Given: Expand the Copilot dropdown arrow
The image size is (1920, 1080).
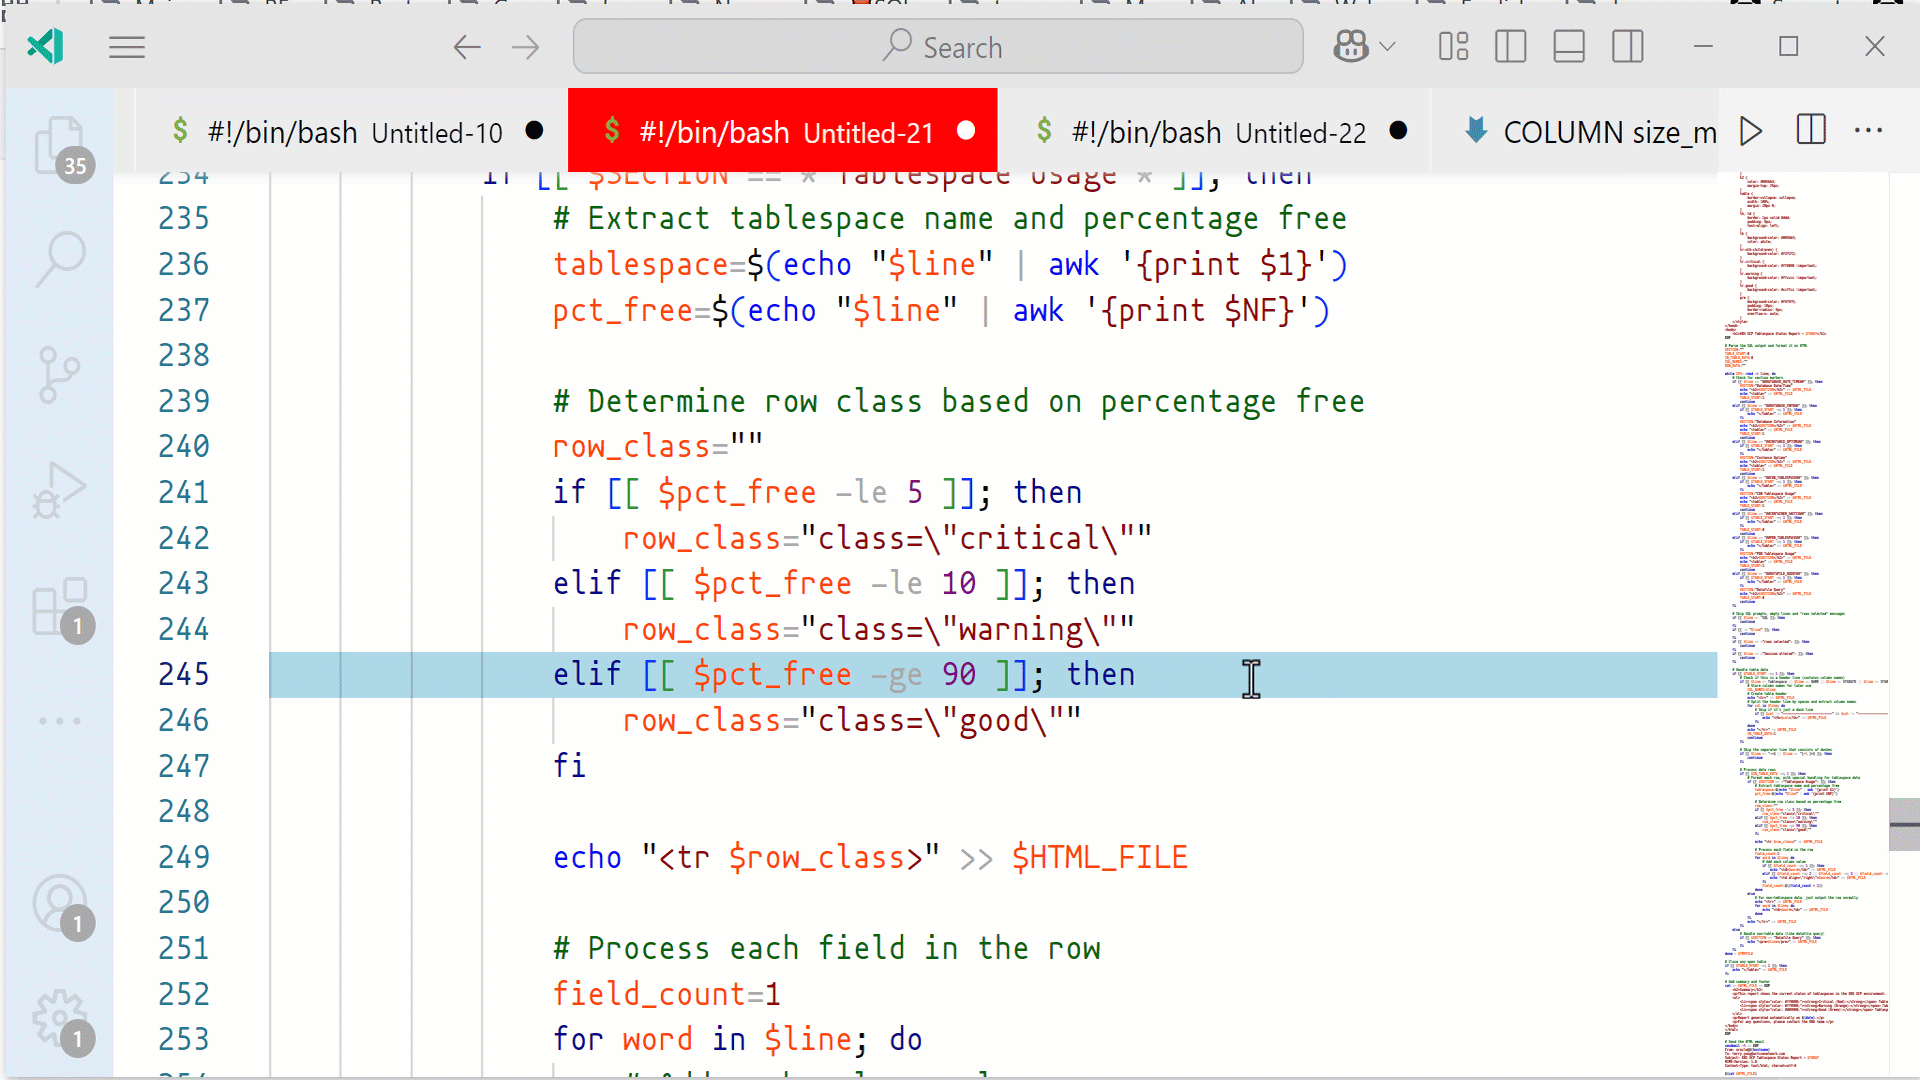Looking at the screenshot, I should pyautogui.click(x=1388, y=47).
